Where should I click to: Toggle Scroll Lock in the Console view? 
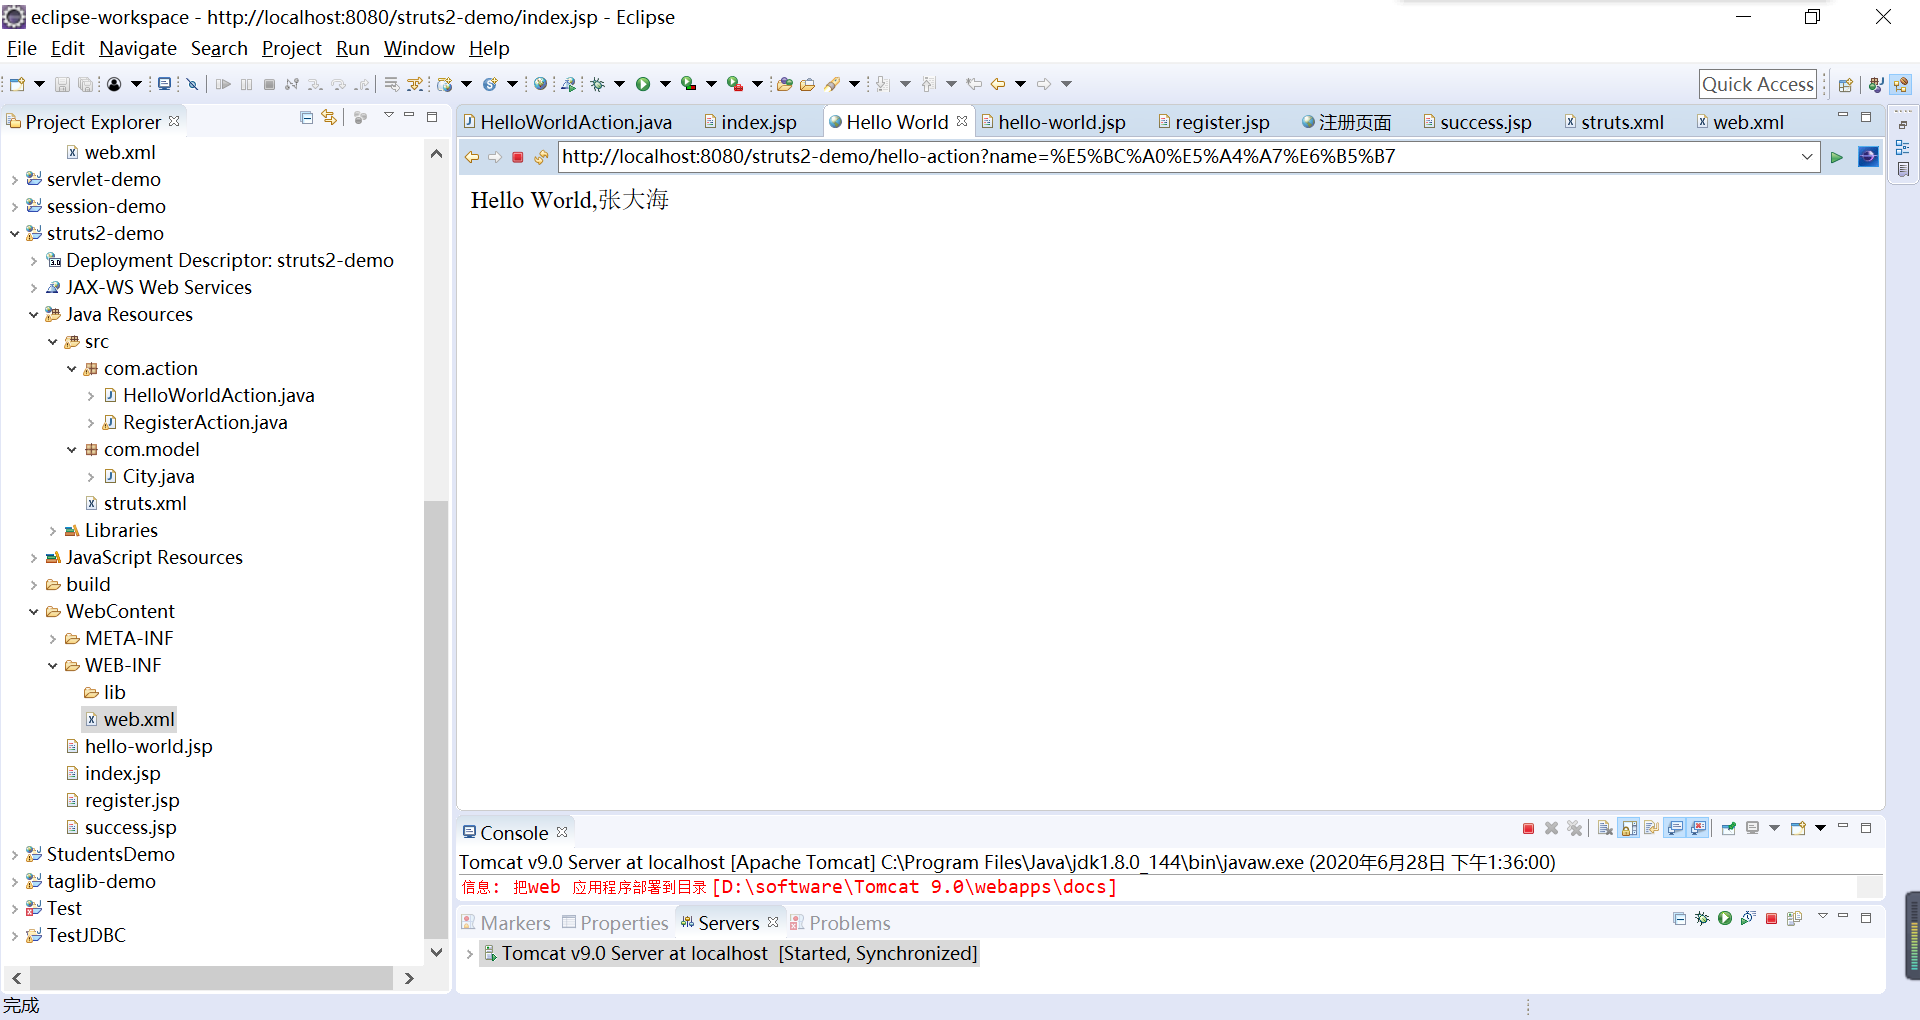[x=1628, y=828]
